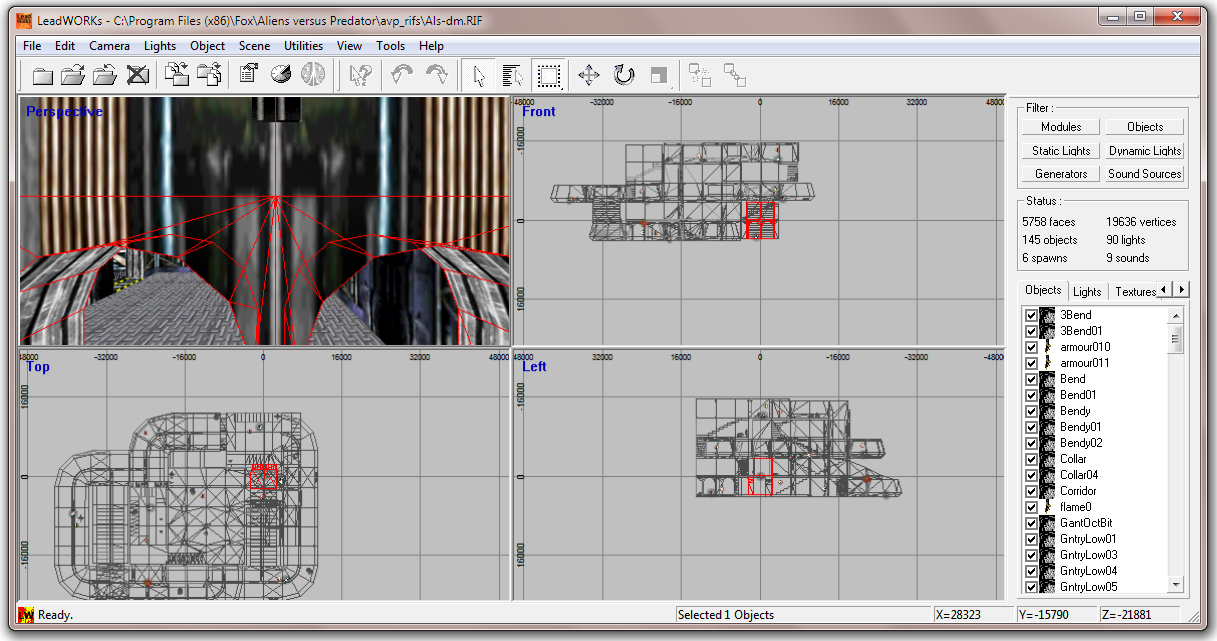Click the object list scrollbar down arrow
This screenshot has height=641, width=1217.
(1175, 585)
